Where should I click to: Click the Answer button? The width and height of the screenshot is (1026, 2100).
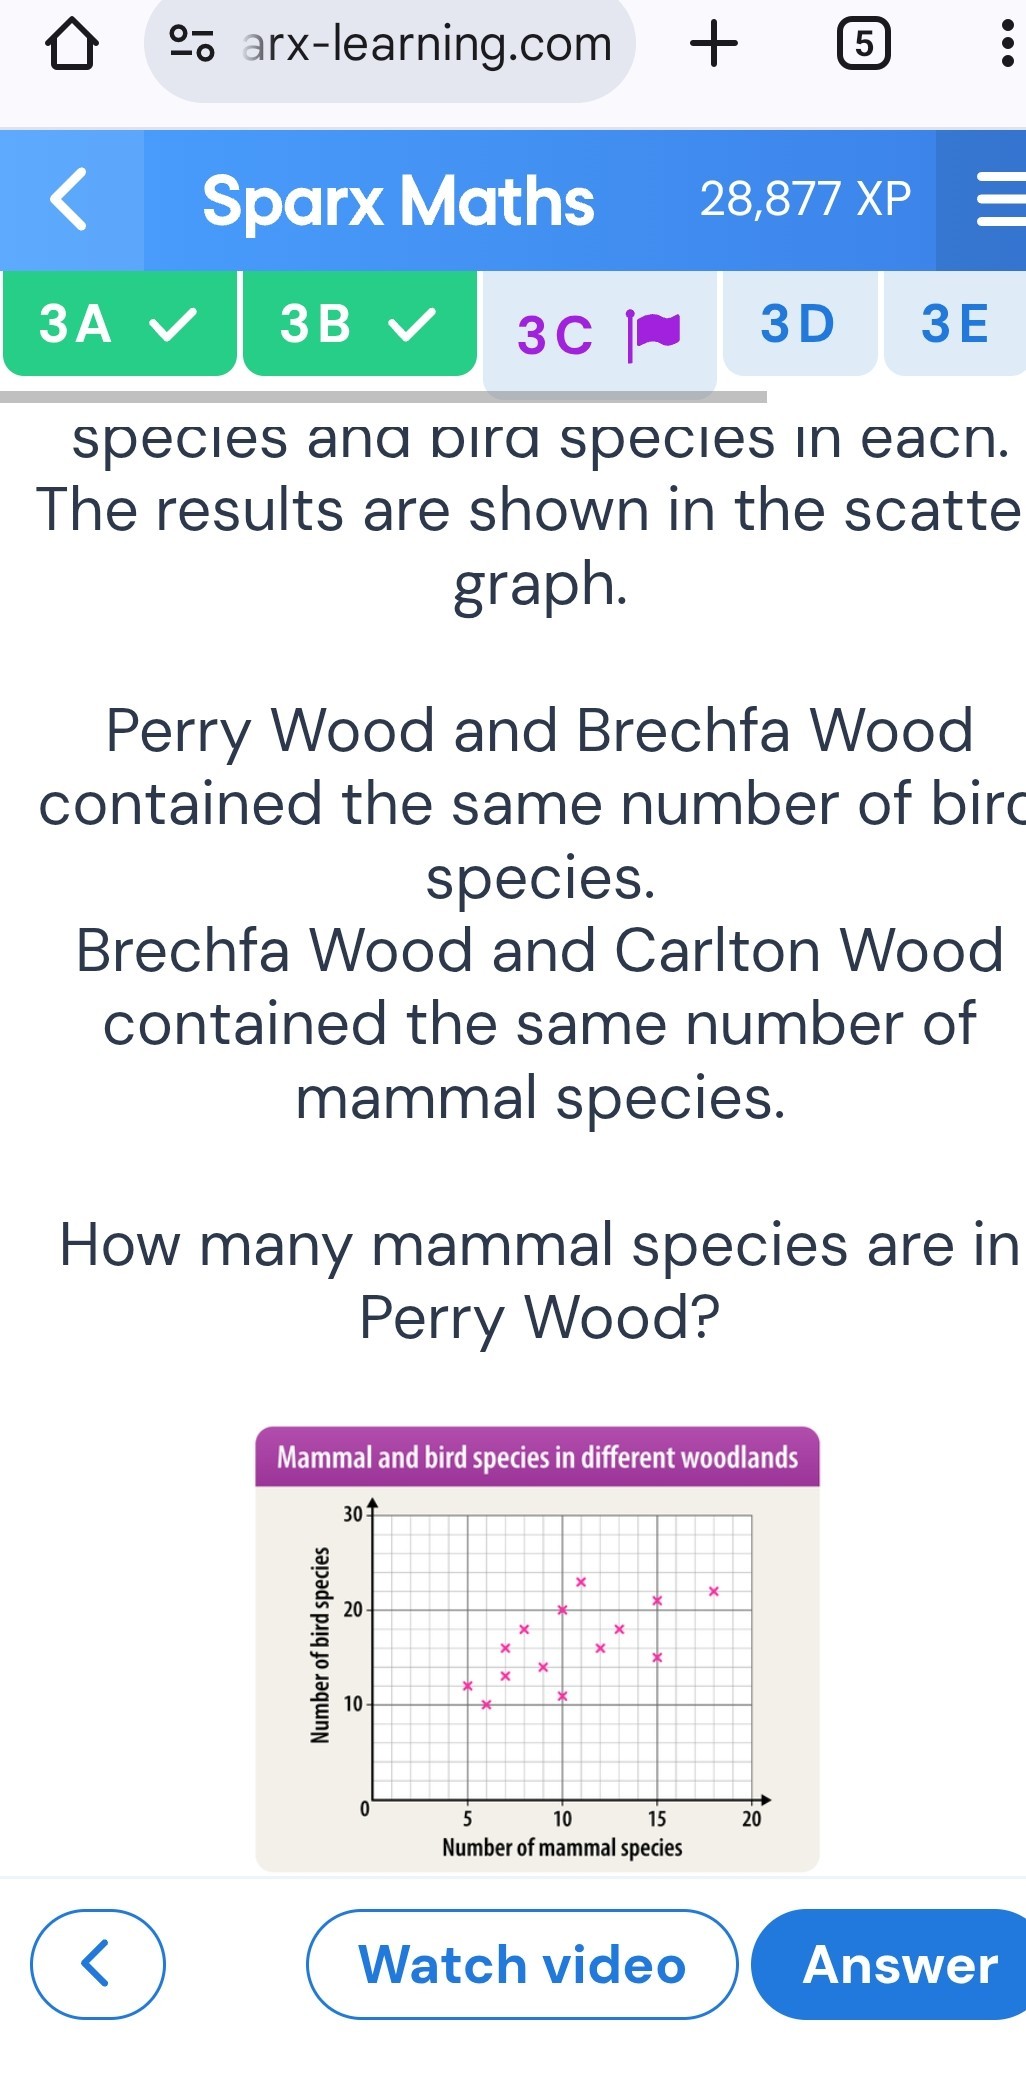click(890, 1964)
